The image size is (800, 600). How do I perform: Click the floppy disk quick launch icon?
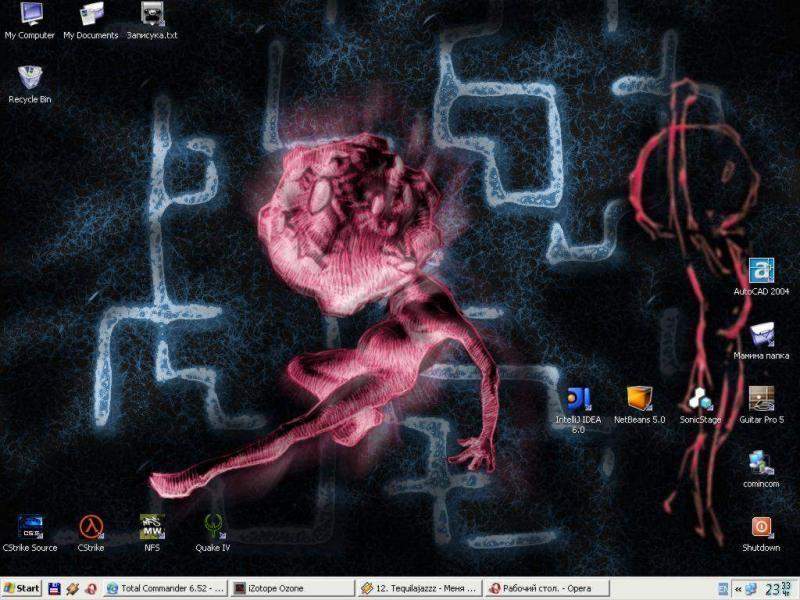point(54,588)
